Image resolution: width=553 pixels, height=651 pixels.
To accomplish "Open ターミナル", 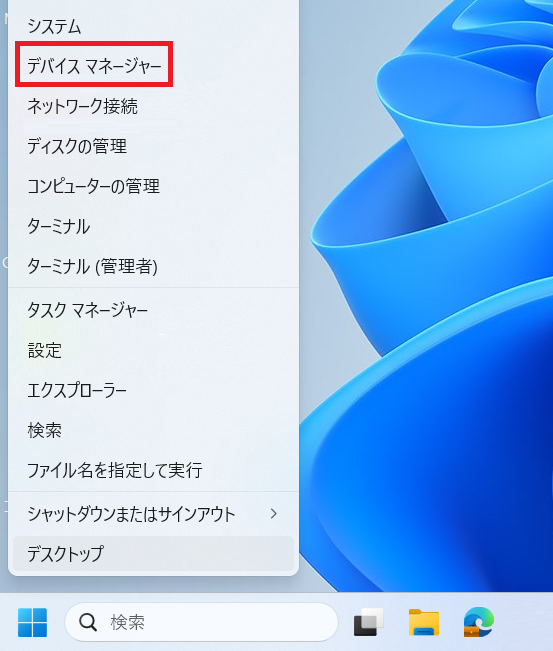I will pos(153,226).
